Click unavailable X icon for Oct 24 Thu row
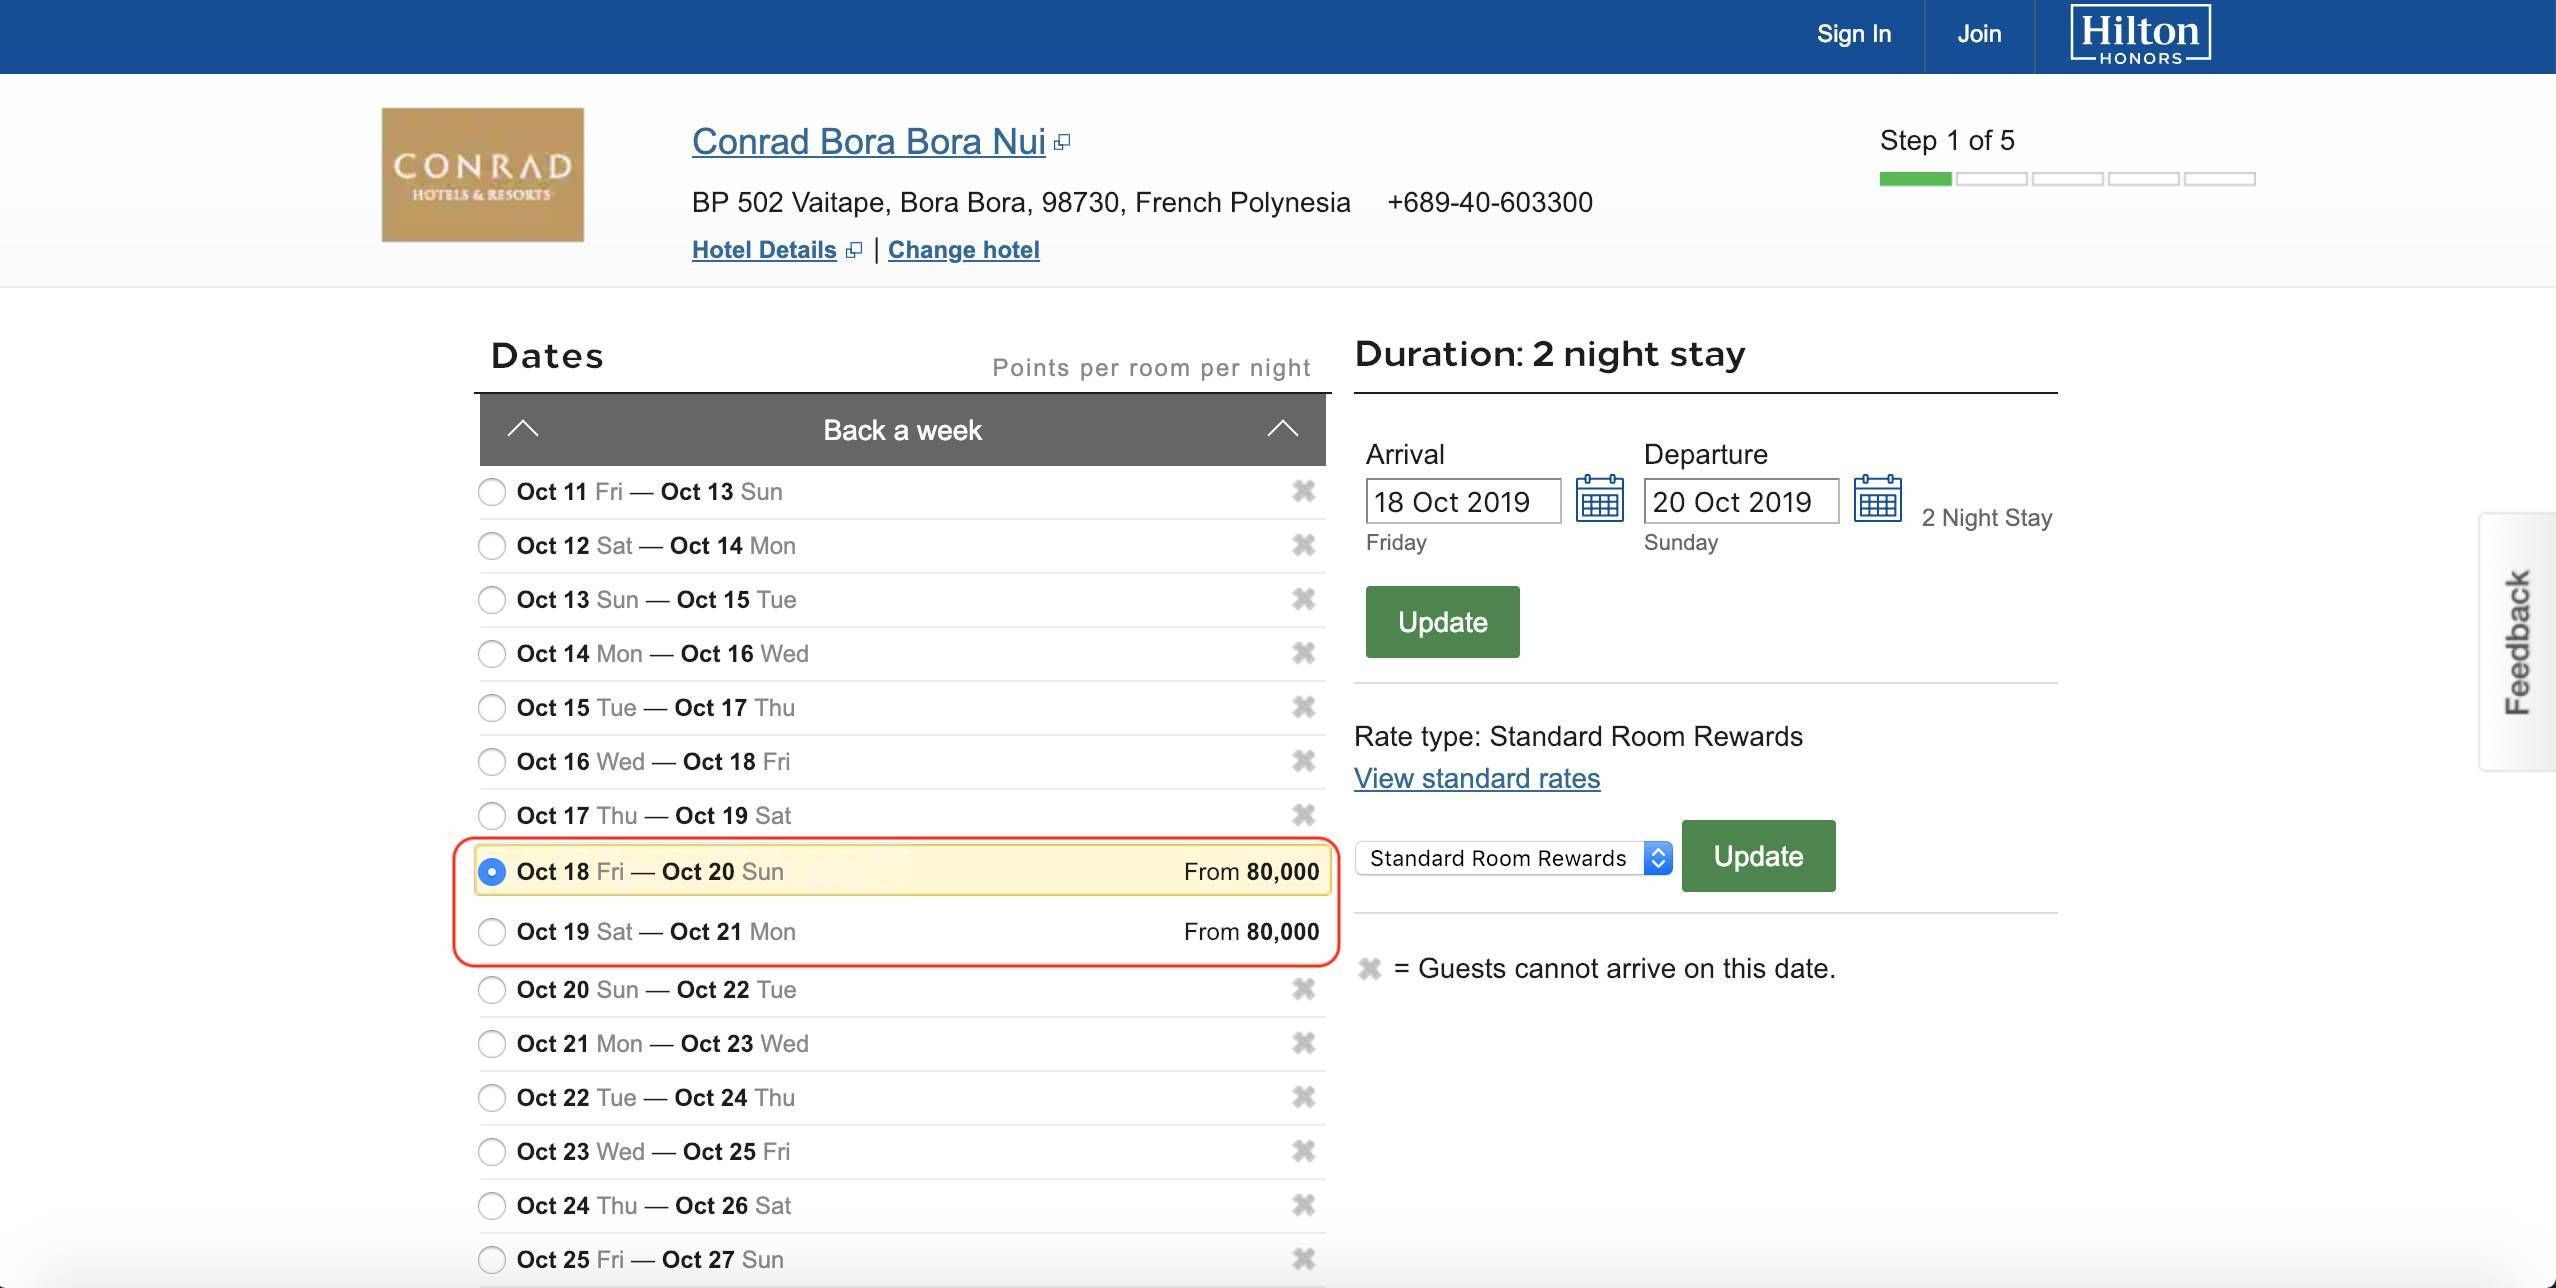This screenshot has height=1288, width=2556. [x=1303, y=1205]
